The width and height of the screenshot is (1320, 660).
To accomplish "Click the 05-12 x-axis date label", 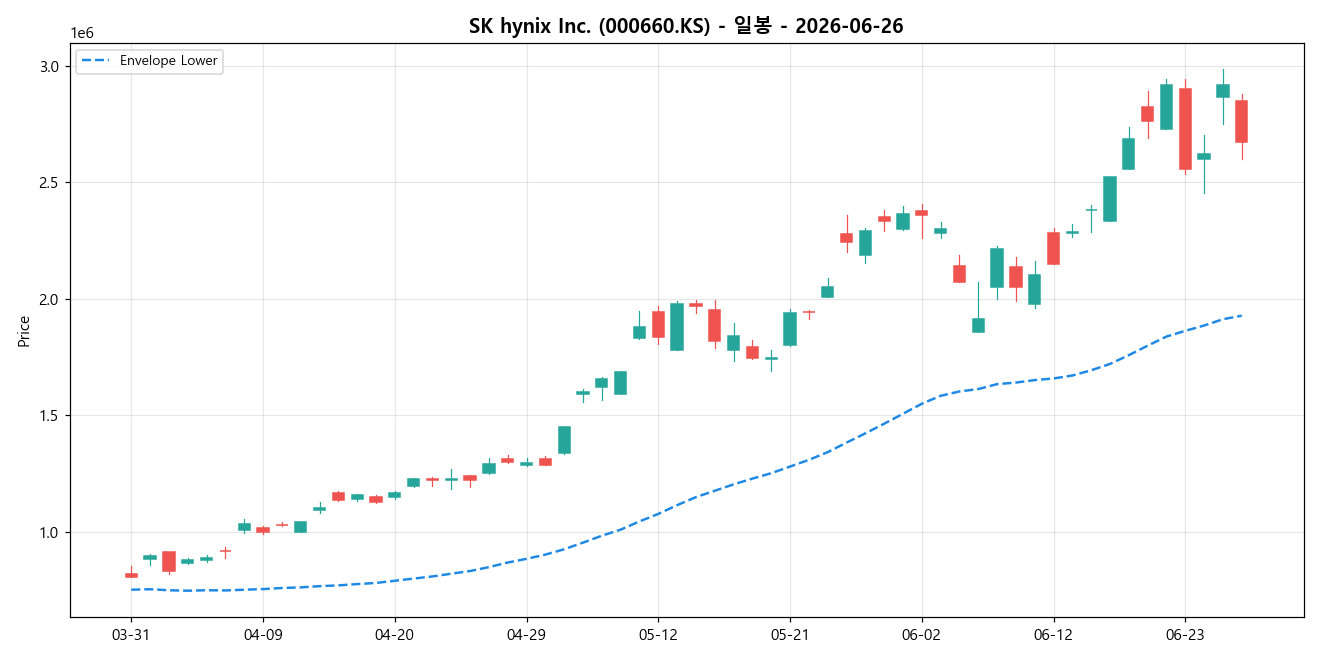I will 658,634.
